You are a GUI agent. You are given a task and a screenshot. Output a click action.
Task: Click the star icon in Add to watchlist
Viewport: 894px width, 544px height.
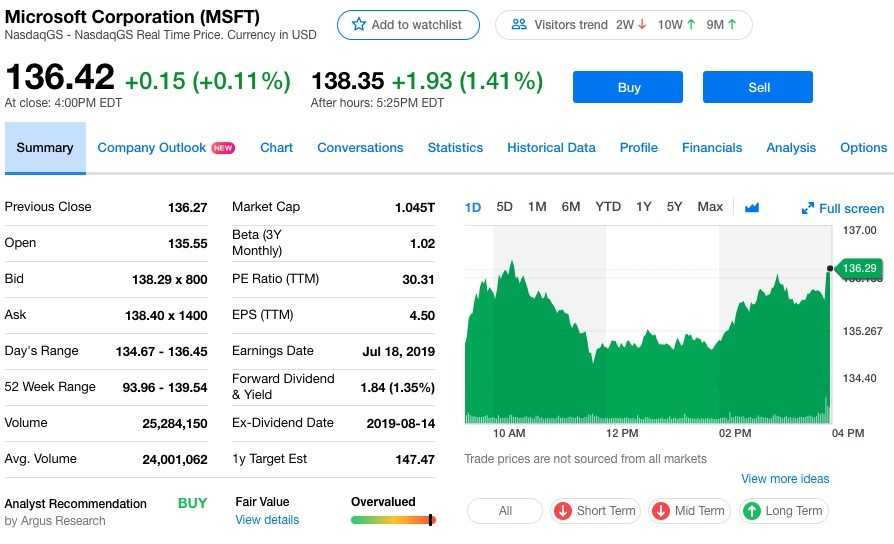tap(359, 25)
